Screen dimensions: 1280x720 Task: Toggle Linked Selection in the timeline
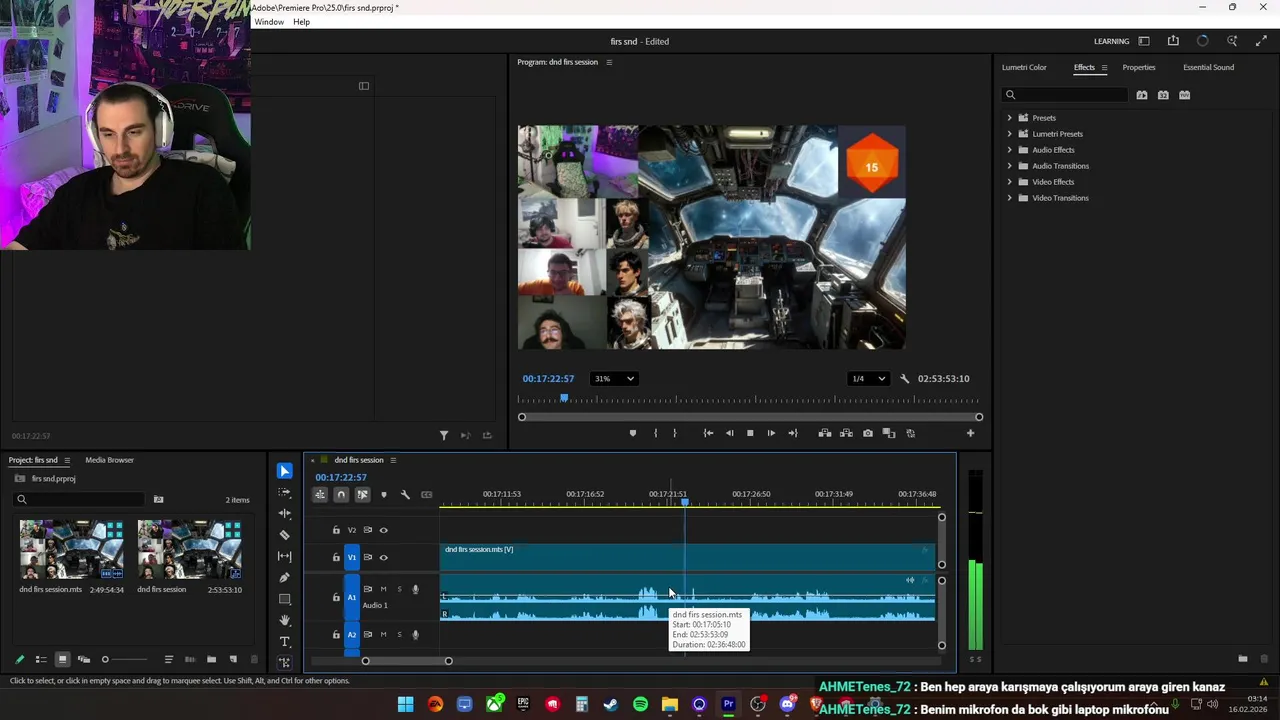(x=362, y=494)
